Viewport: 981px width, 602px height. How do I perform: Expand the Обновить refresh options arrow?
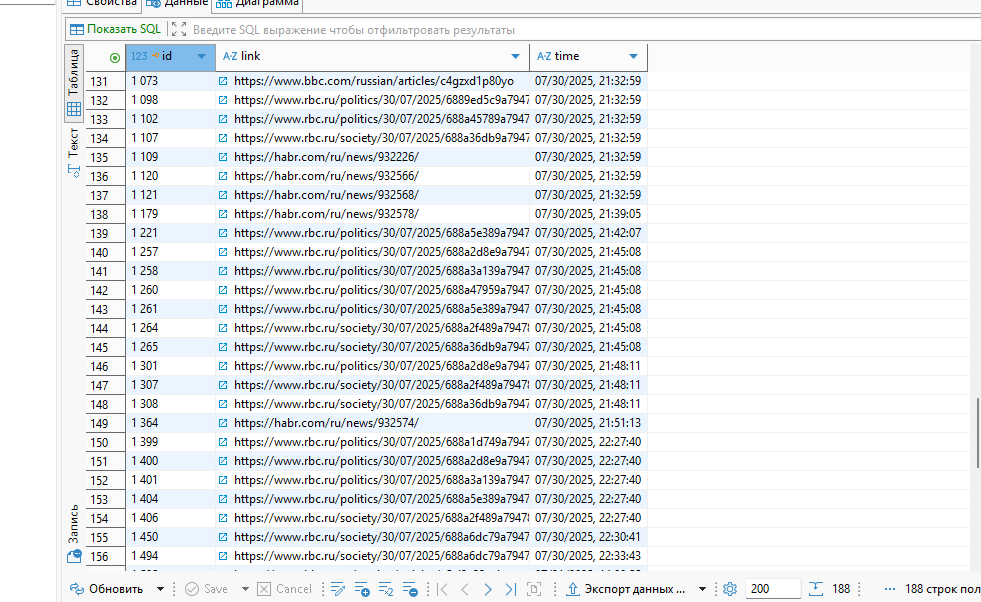[160, 589]
